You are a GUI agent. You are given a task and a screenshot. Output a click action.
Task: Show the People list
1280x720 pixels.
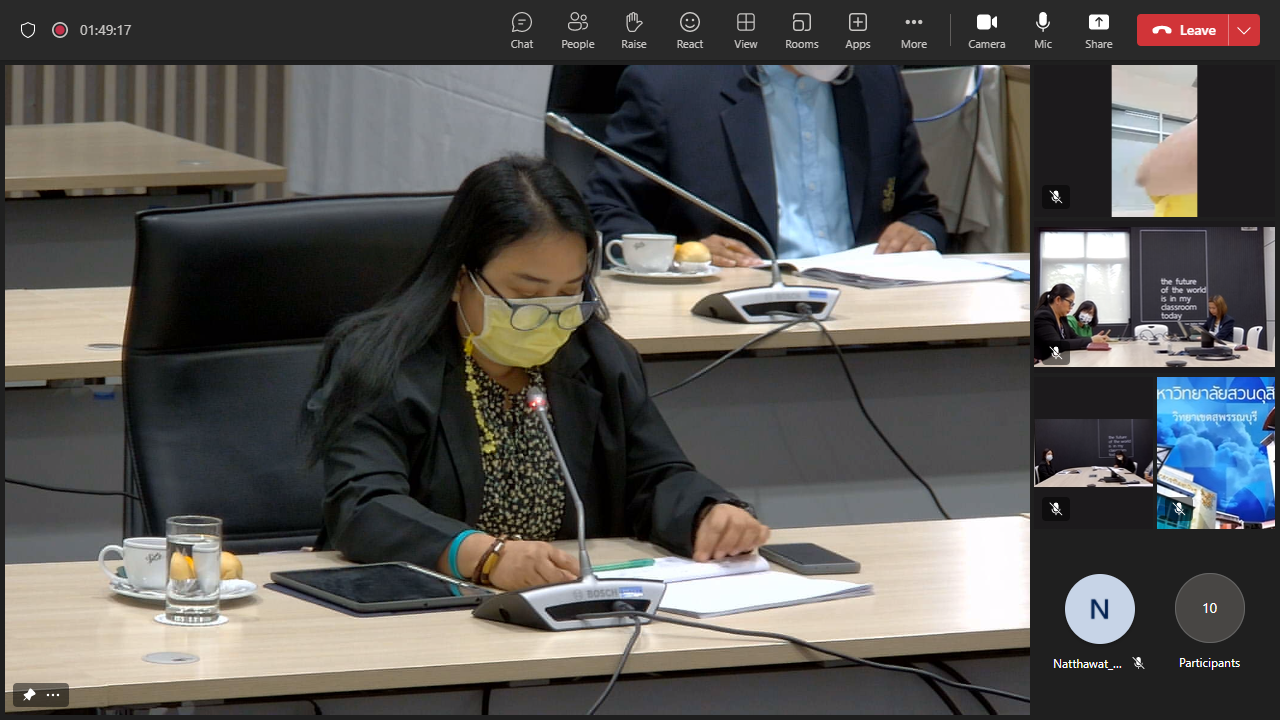[x=577, y=30]
